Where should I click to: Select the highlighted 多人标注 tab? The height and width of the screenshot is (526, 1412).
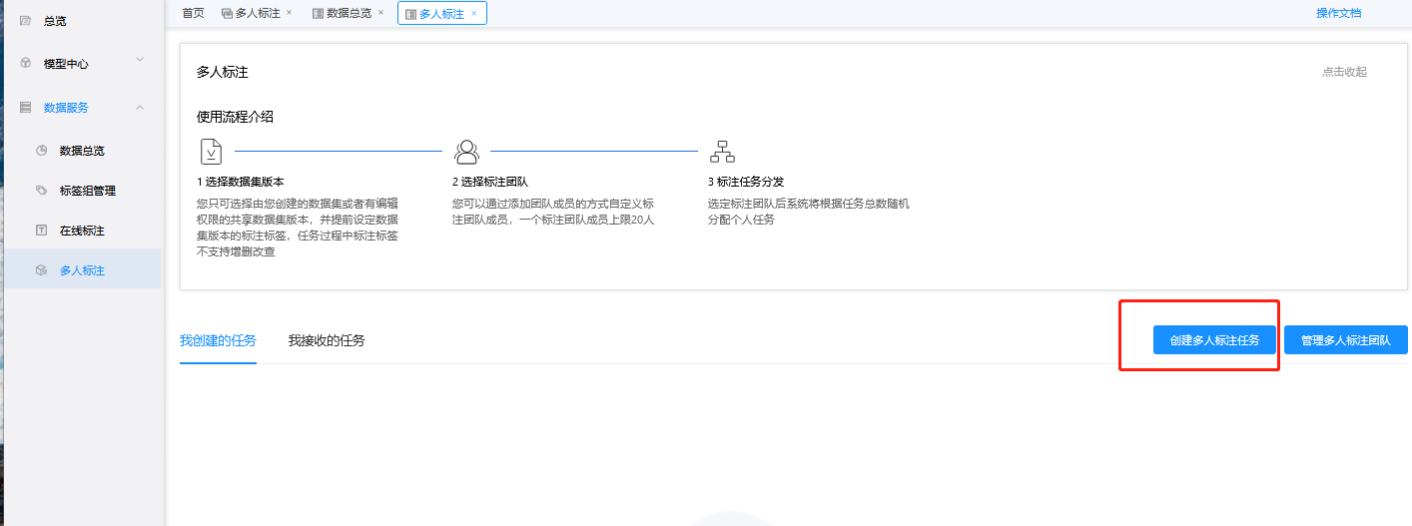(442, 14)
